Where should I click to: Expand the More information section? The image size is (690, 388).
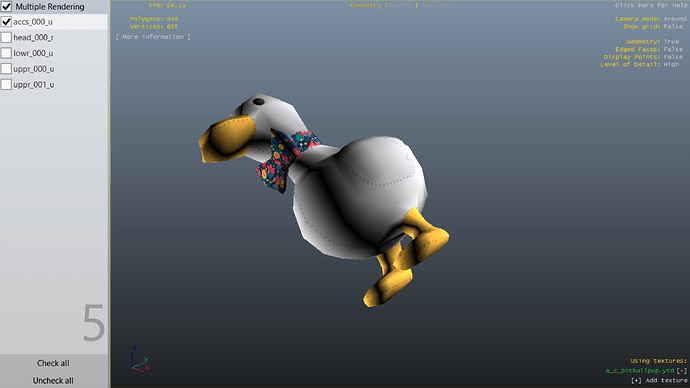[x=153, y=37]
